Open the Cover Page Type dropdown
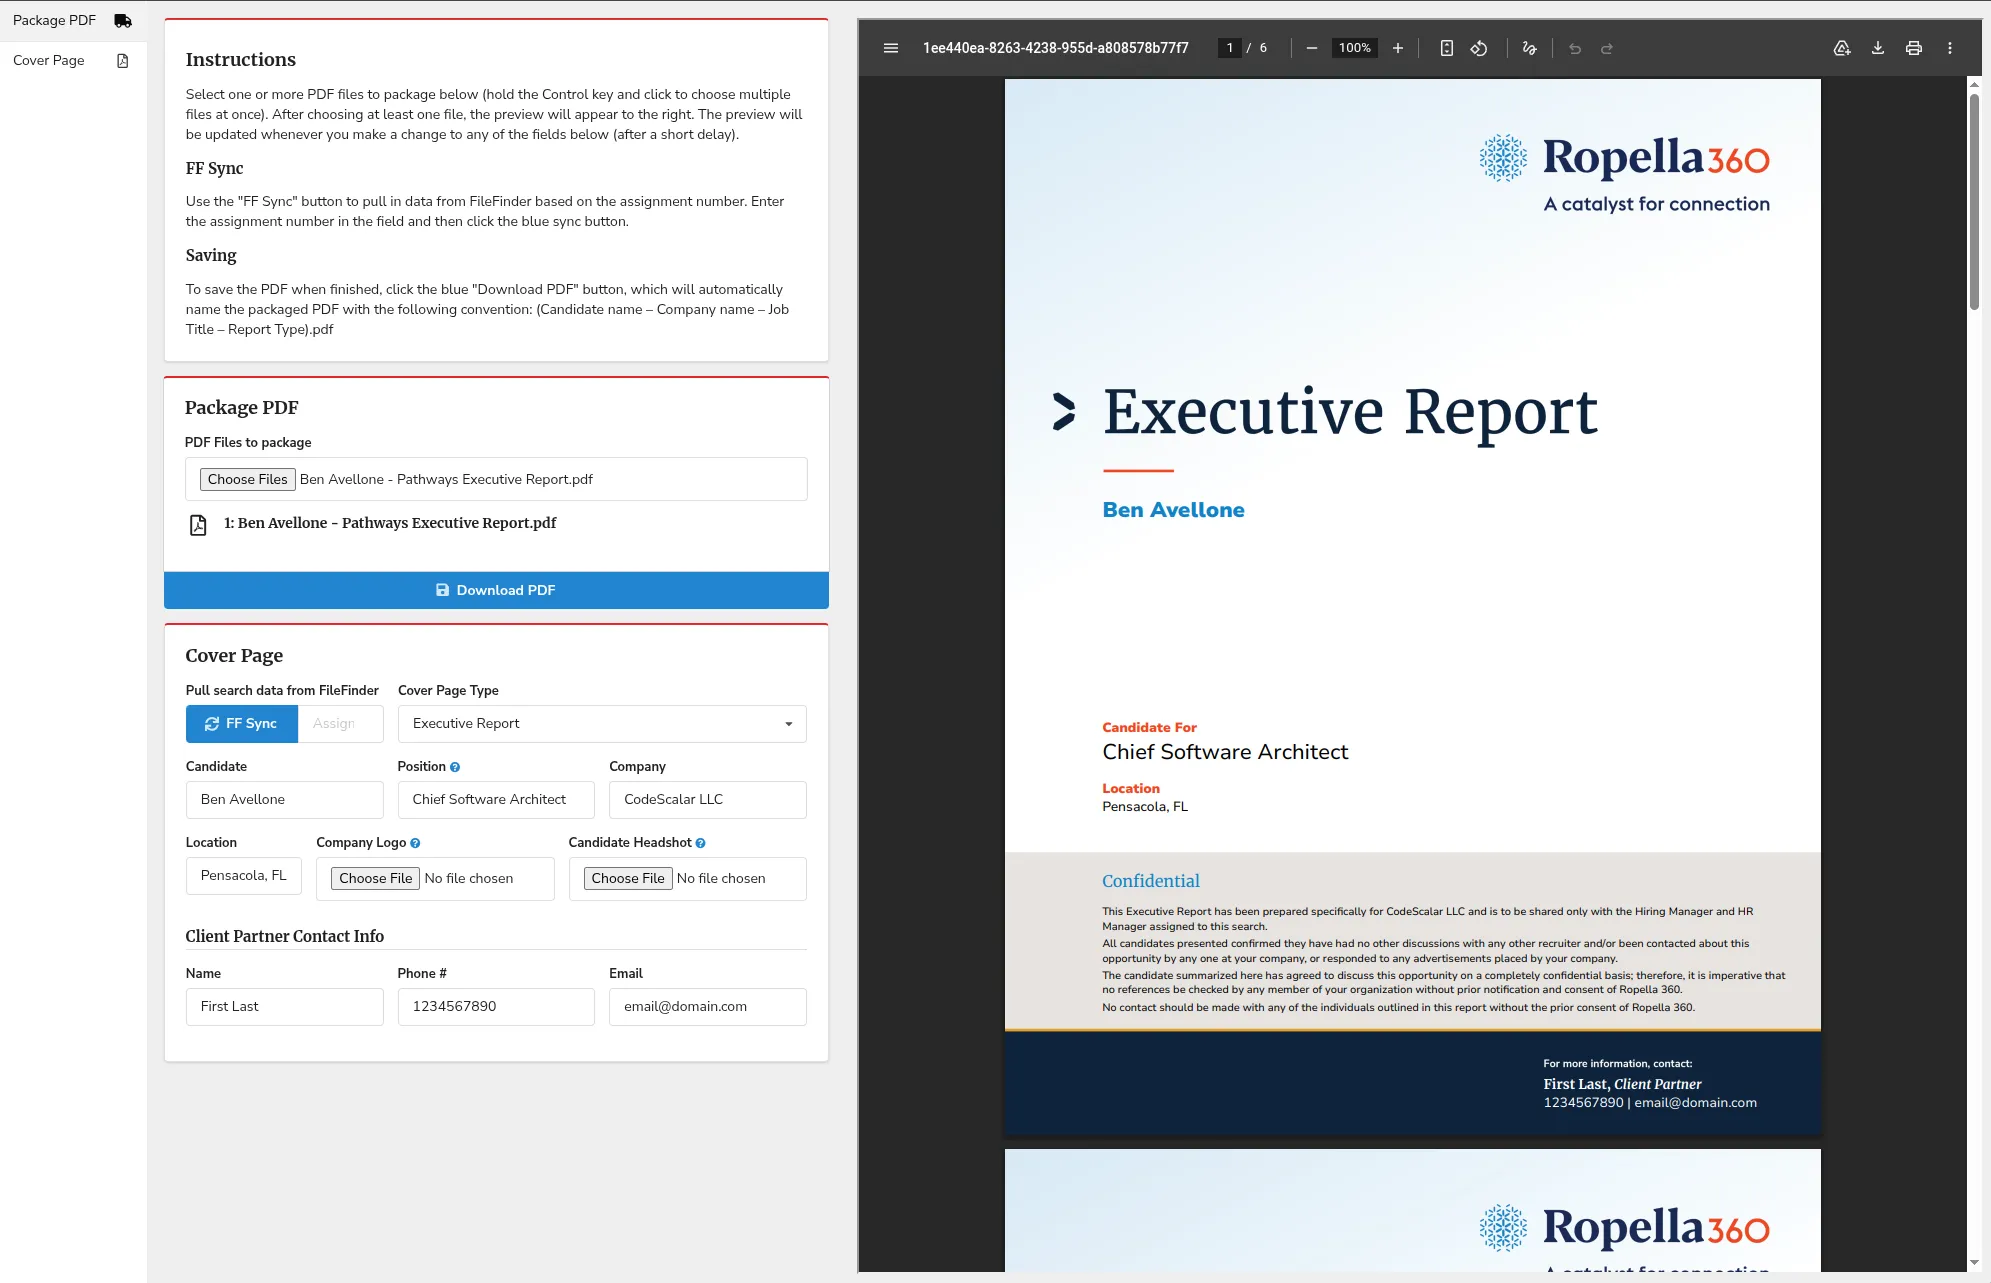The height and width of the screenshot is (1283, 1991). tap(602, 724)
